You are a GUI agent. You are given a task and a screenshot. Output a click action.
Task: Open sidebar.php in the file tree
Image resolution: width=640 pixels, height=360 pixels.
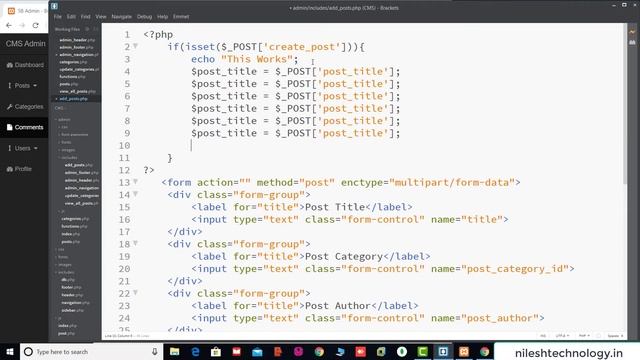73,310
